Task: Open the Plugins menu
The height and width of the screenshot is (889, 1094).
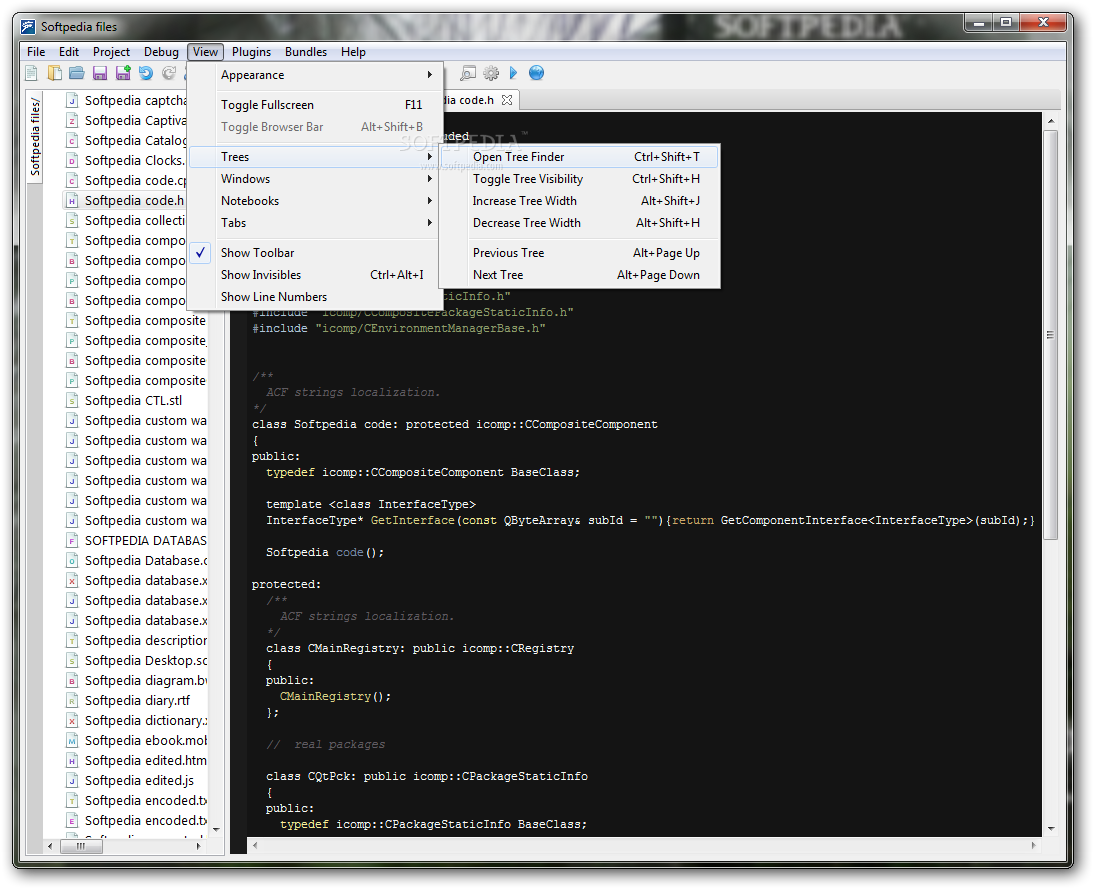Action: 251,52
